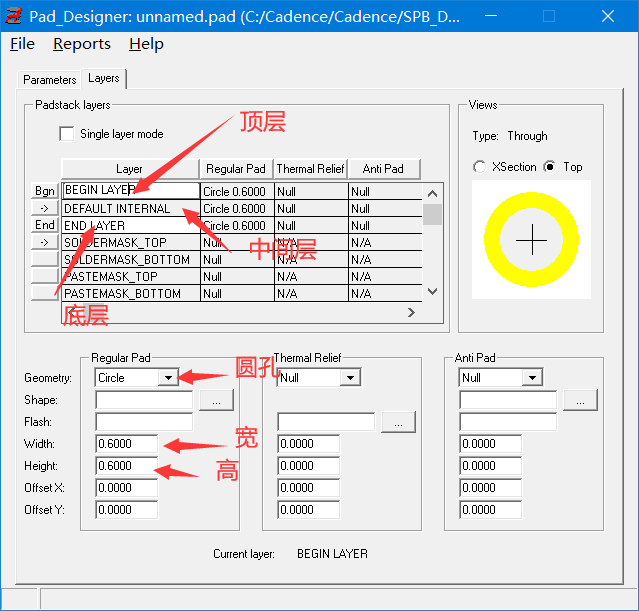Click the Thermal Relief Flash browse button

point(397,422)
